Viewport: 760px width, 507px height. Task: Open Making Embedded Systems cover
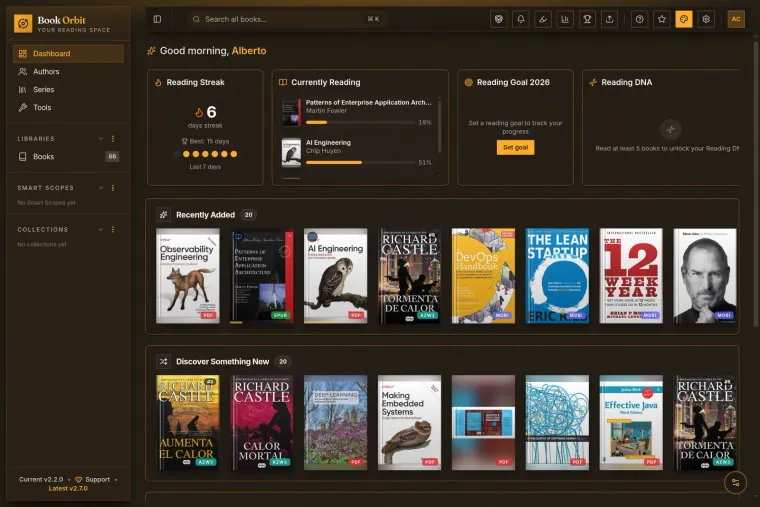410,423
